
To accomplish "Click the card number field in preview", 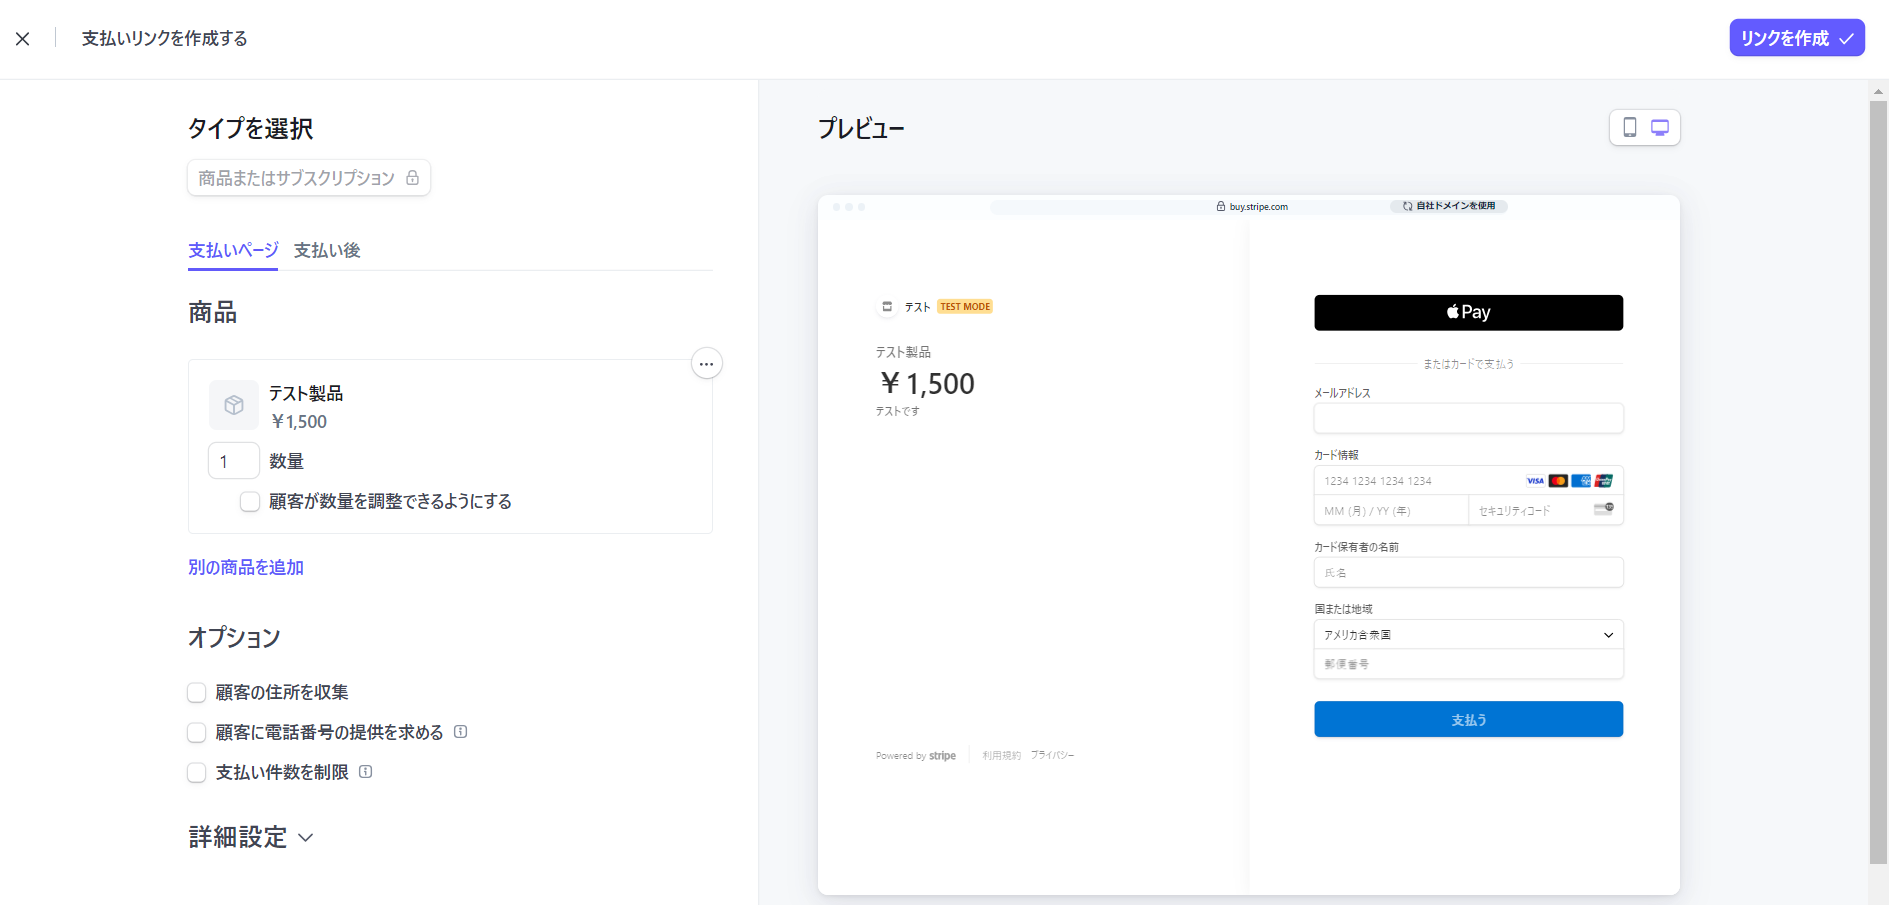I will pos(1468,481).
